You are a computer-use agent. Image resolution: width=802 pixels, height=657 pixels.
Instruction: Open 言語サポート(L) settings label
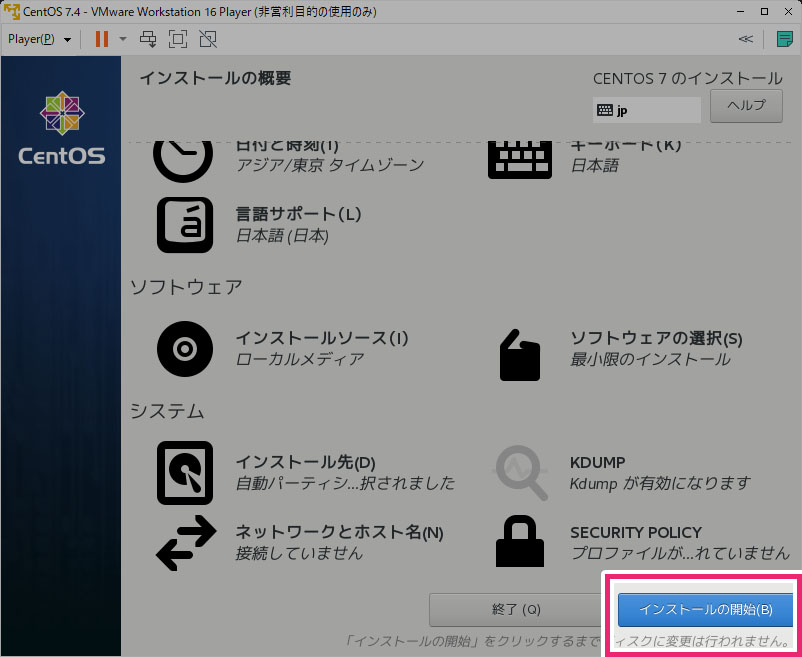tap(298, 214)
